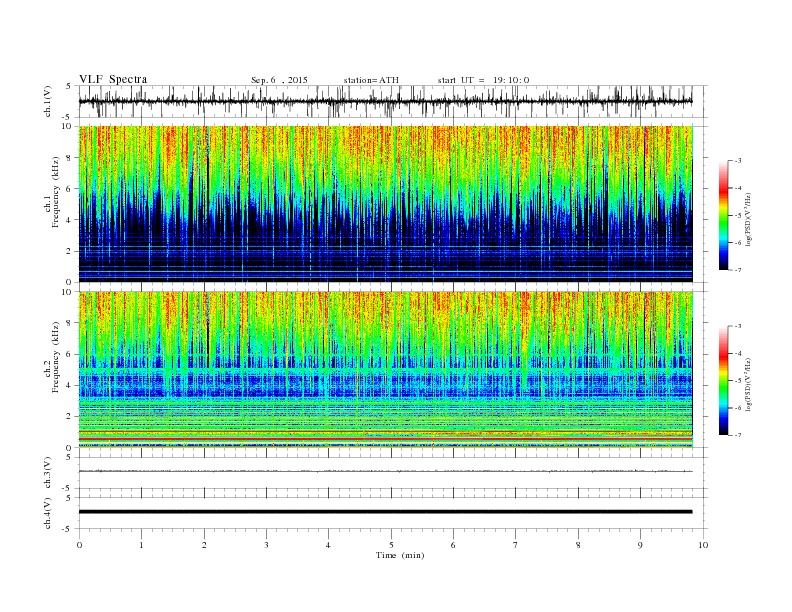Click the "2" kHz tick of the ch.2 spectrogram
The height and width of the screenshot is (612, 792).
click(x=69, y=417)
